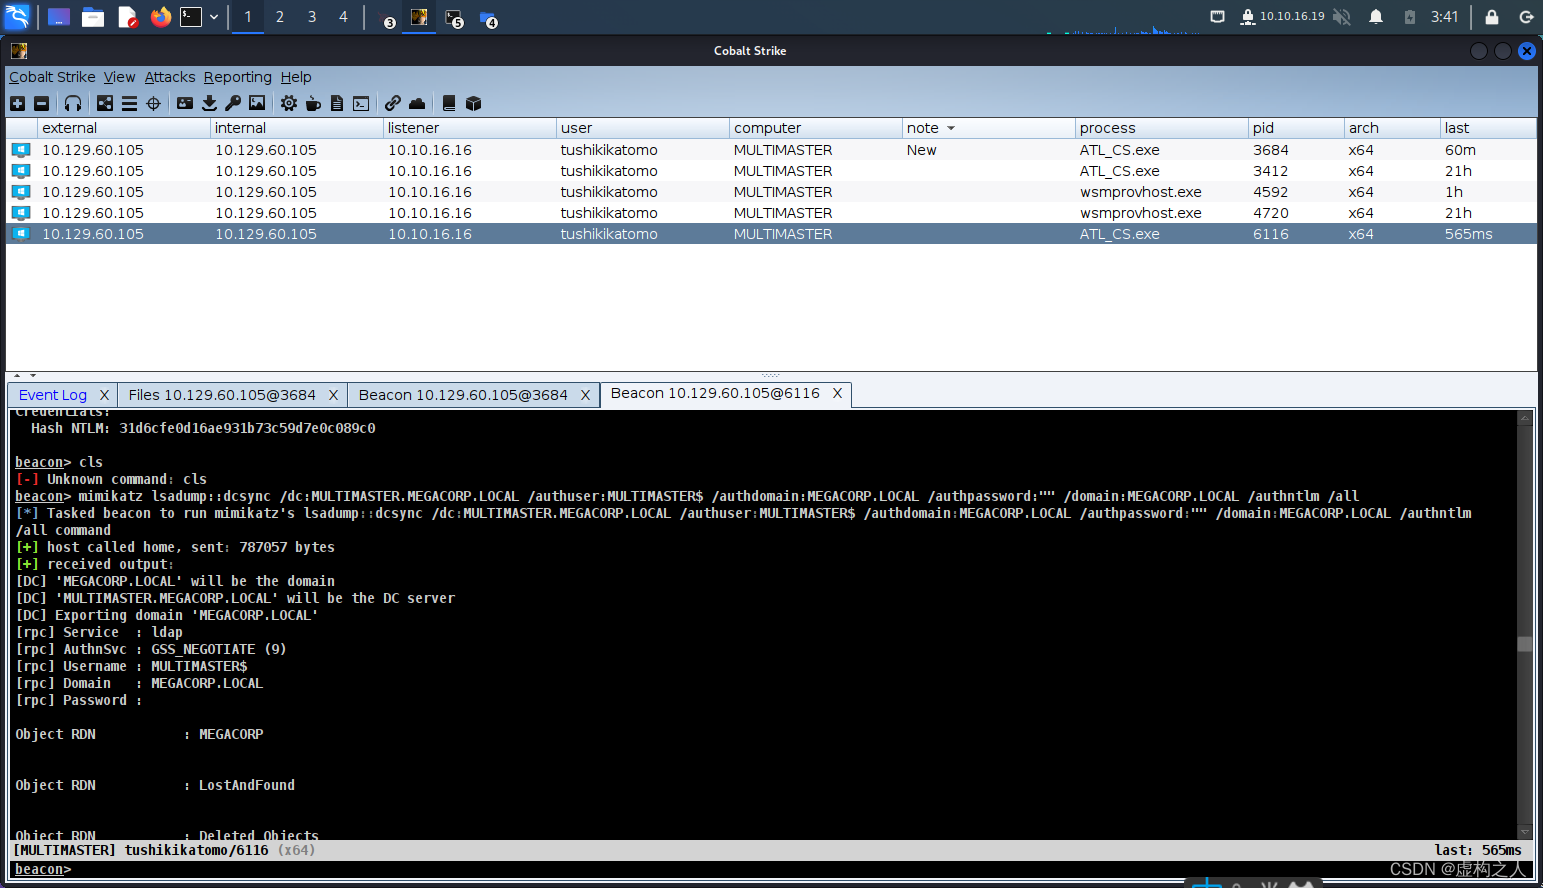Image resolution: width=1543 pixels, height=888 pixels.
Task: Open screenshots picture icon
Action: pos(257,103)
